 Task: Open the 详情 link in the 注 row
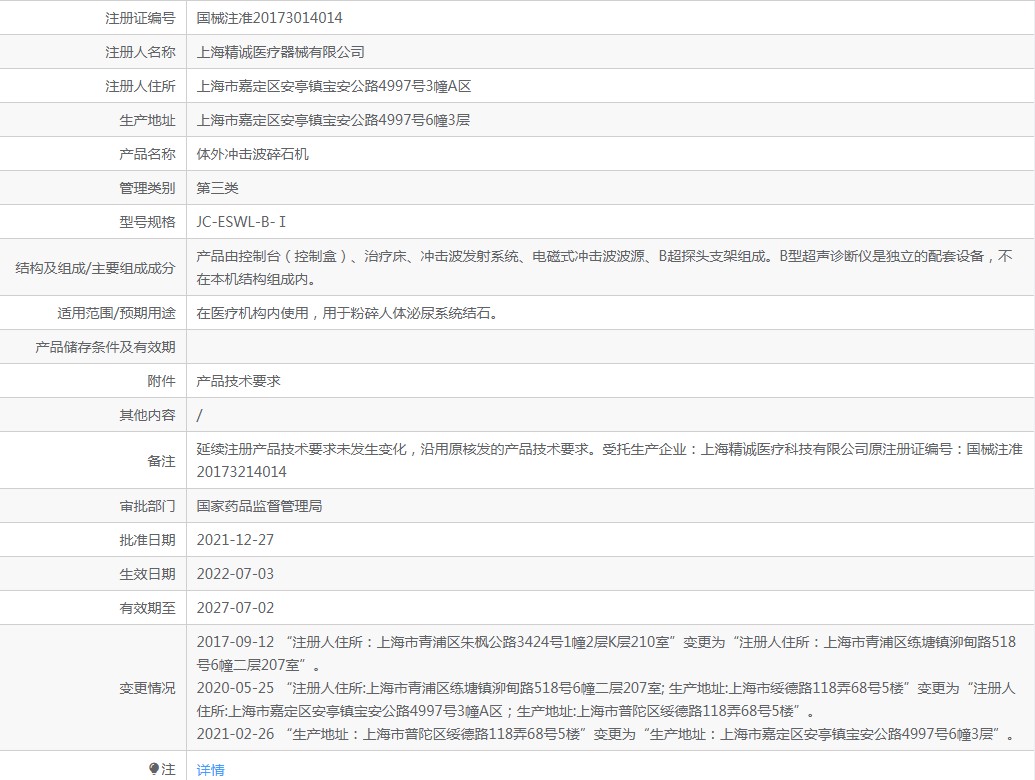click(x=210, y=769)
